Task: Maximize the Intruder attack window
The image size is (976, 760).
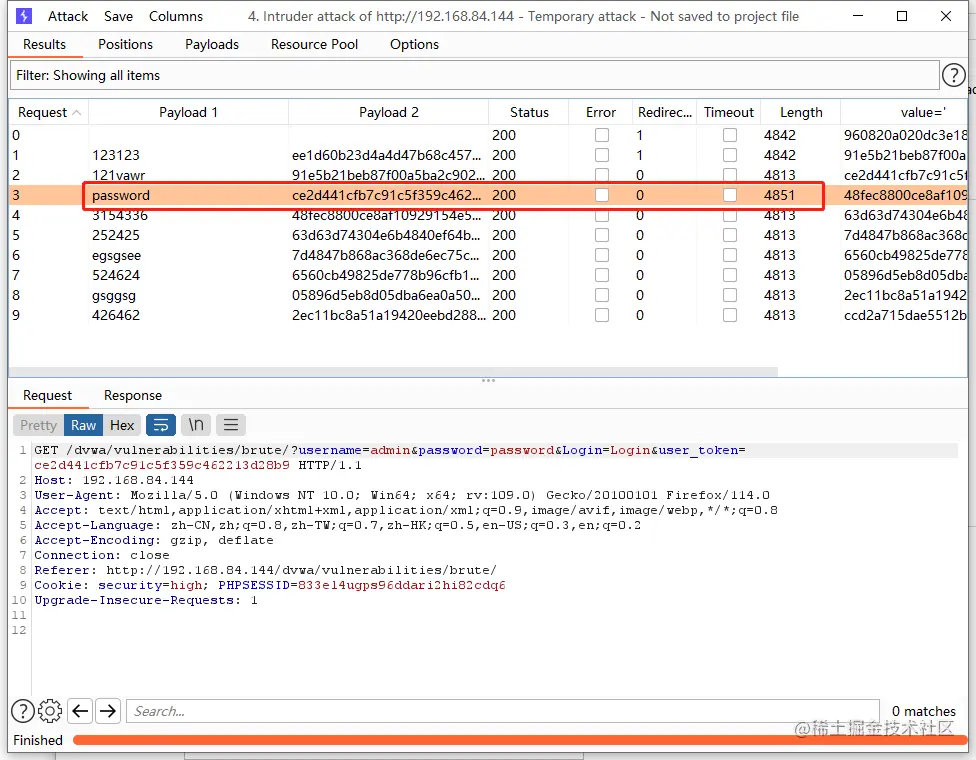Action: click(901, 16)
